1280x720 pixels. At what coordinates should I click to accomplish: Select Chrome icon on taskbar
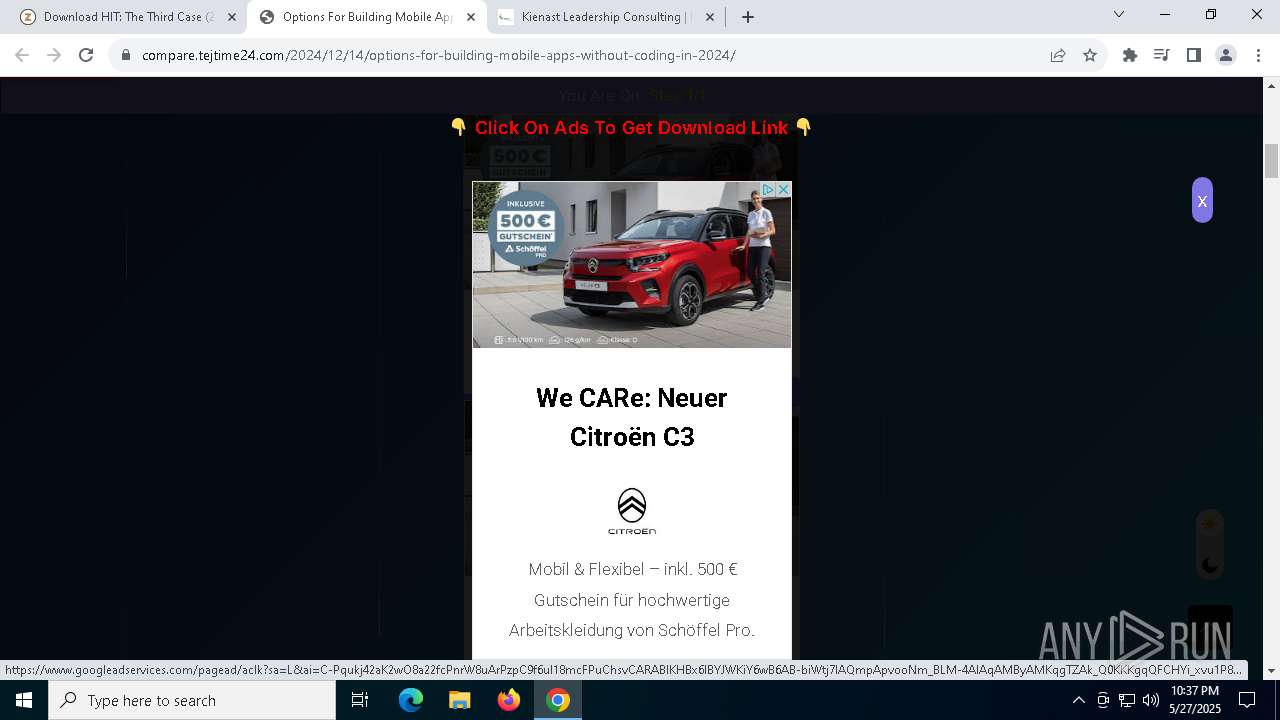558,700
